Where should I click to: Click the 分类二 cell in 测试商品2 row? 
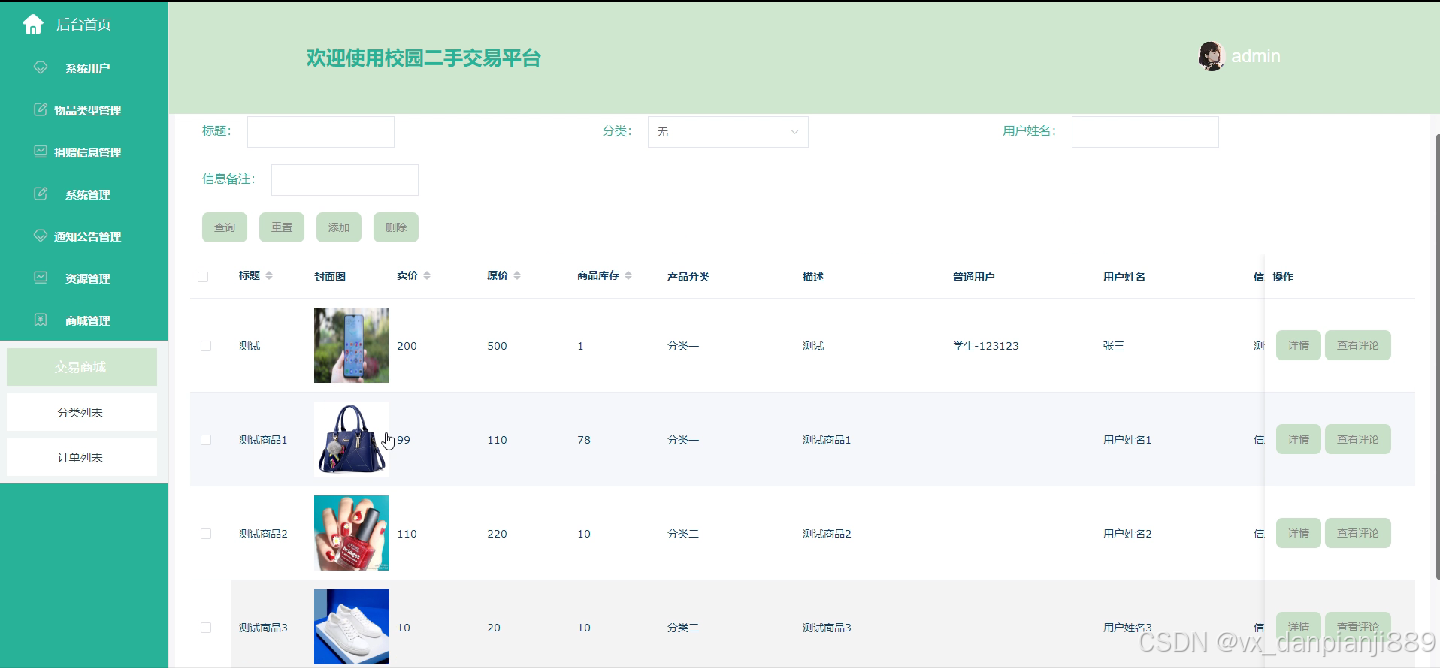(x=683, y=534)
